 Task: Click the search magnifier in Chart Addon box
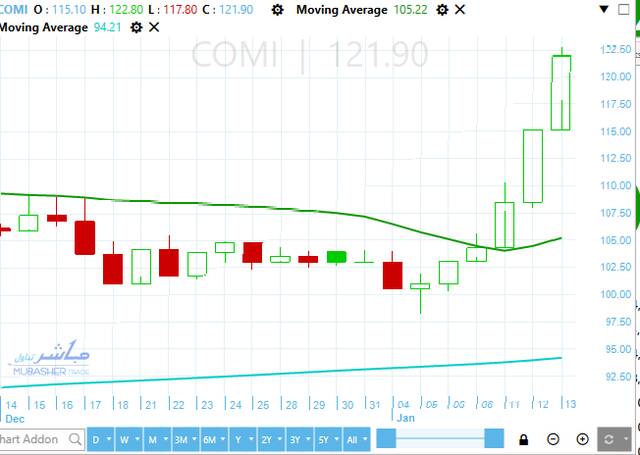(x=76, y=439)
